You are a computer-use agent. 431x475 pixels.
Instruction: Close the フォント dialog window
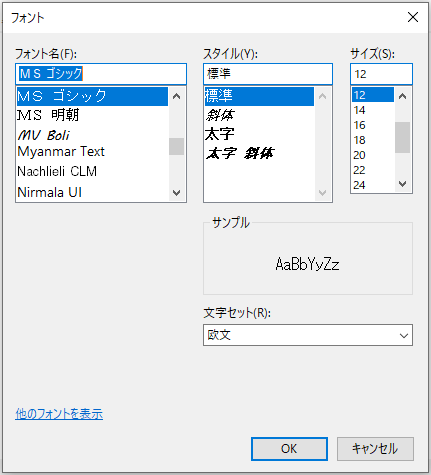coord(413,17)
